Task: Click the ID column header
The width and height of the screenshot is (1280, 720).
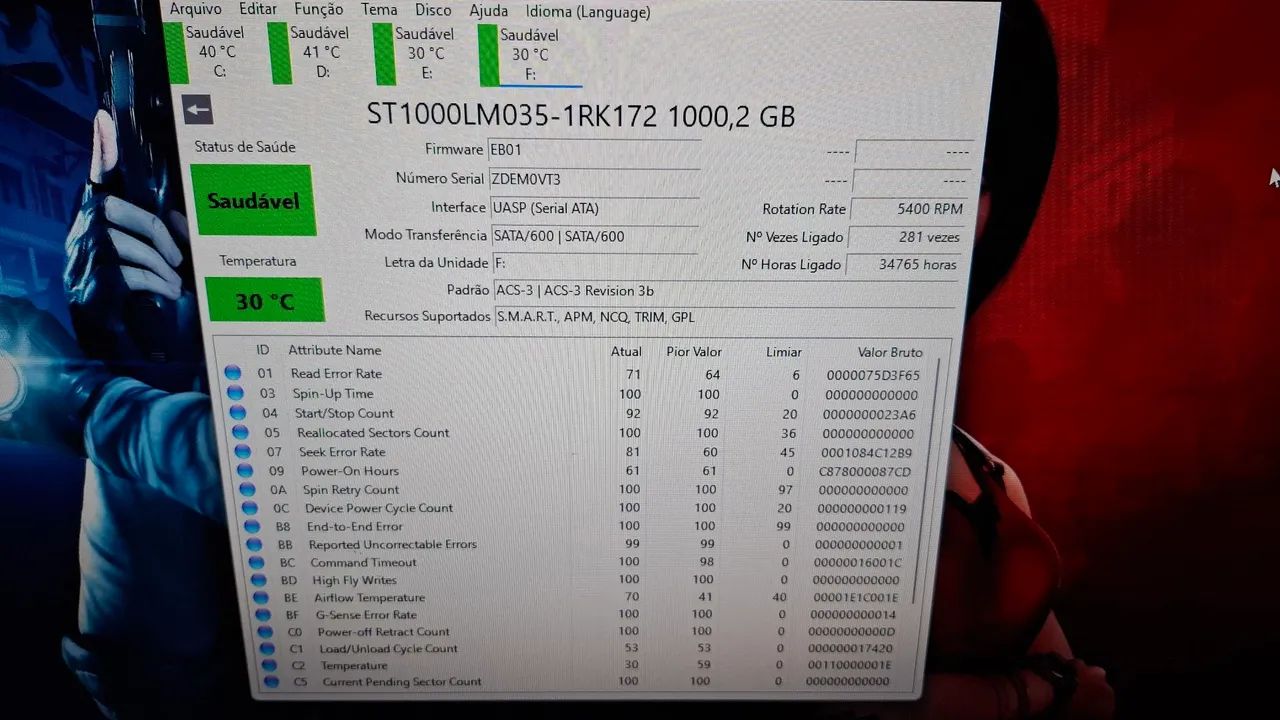Action: click(x=262, y=350)
